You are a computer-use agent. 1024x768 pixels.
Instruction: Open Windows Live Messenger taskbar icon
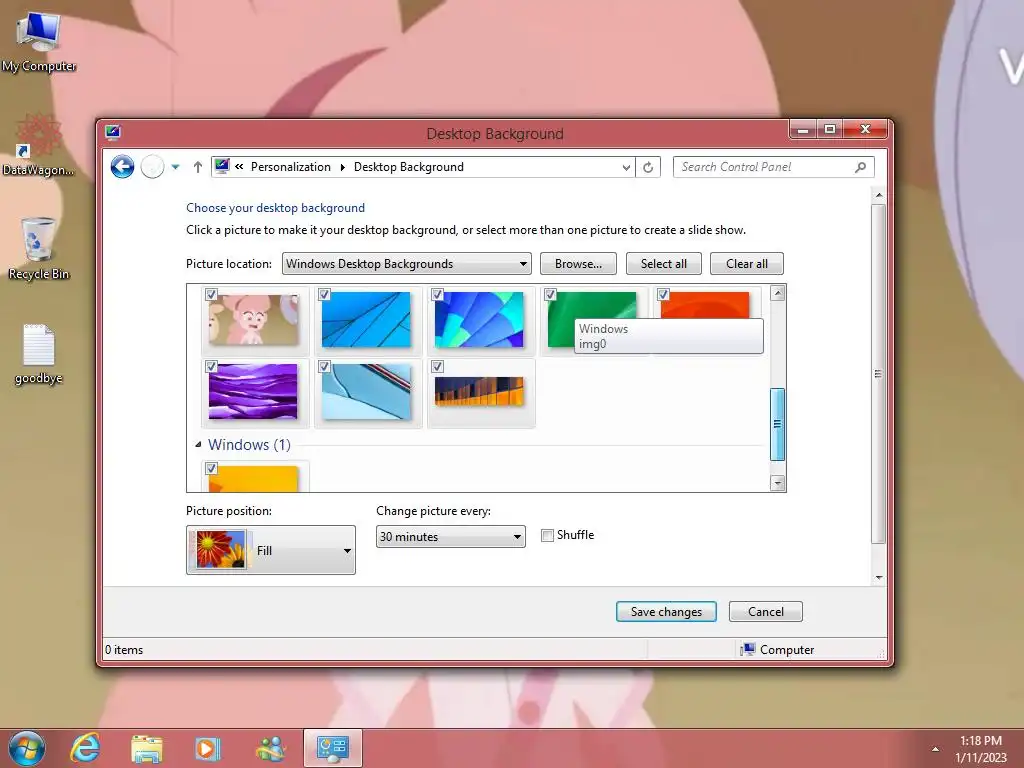click(x=270, y=748)
